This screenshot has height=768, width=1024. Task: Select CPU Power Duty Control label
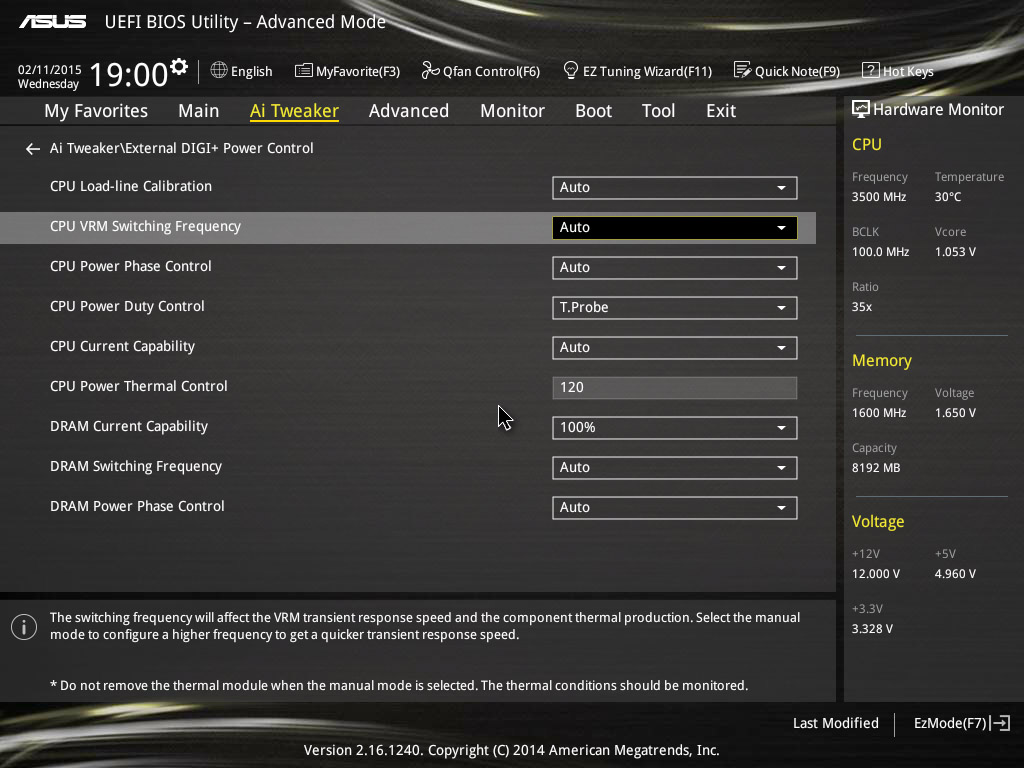coord(127,306)
